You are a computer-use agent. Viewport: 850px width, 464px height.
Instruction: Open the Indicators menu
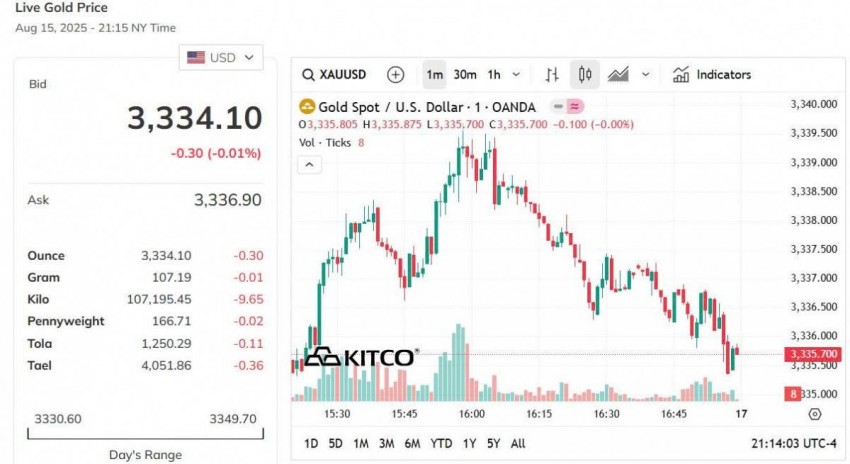[711, 74]
